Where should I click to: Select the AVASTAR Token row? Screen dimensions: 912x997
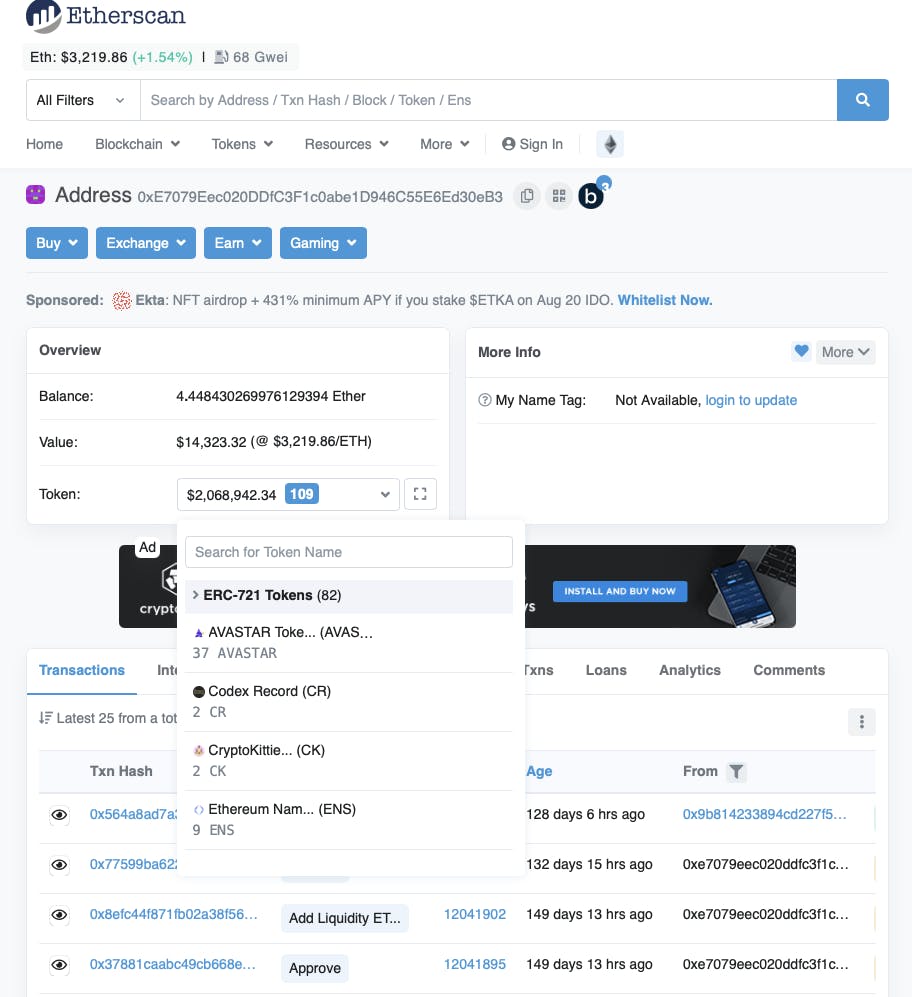coord(349,643)
